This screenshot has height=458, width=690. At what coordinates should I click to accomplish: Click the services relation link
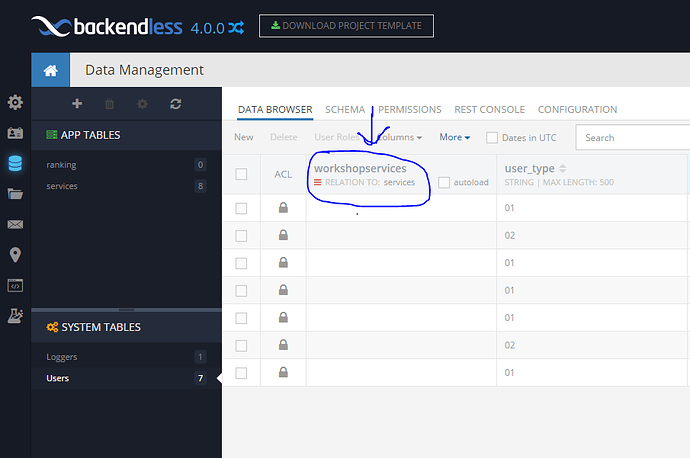[399, 182]
